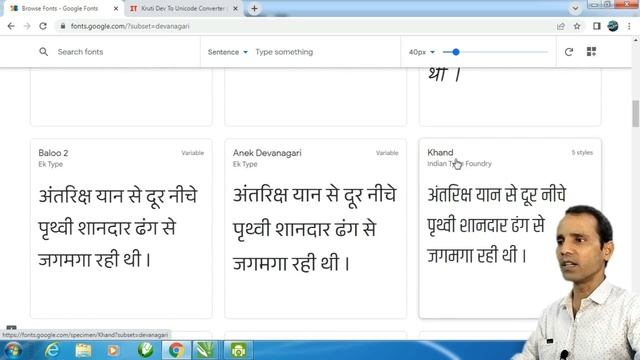Open File Explorer from taskbar
640x360 pixels.
click(83, 350)
